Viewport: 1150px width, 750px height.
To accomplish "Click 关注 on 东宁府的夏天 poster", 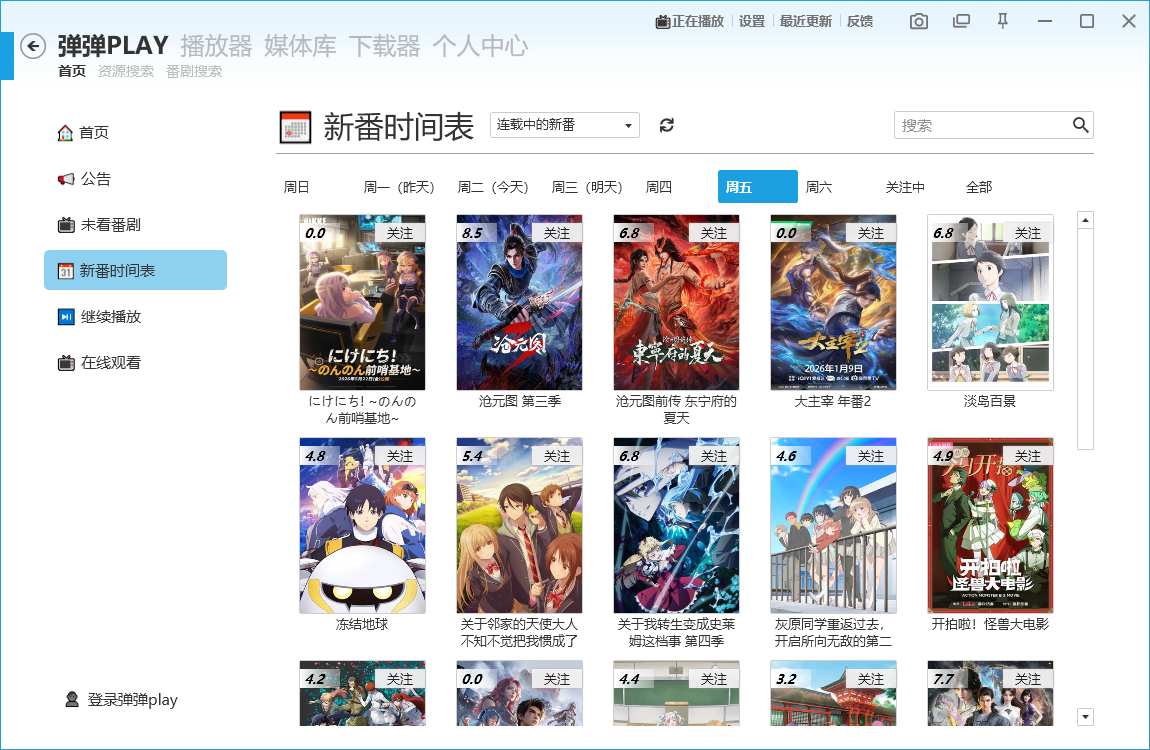I will point(714,233).
